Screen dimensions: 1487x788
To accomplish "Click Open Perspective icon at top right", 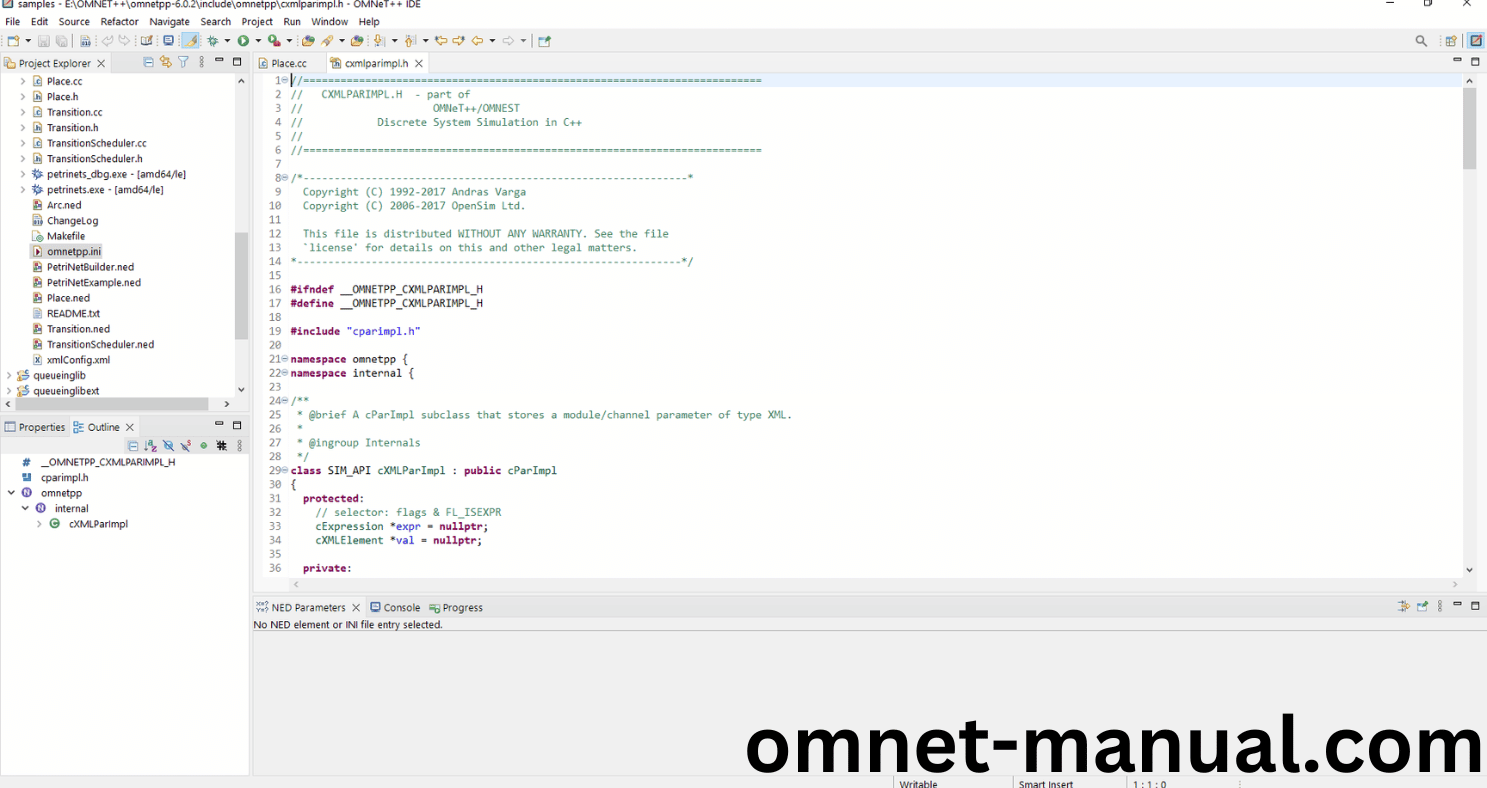I will [1450, 41].
